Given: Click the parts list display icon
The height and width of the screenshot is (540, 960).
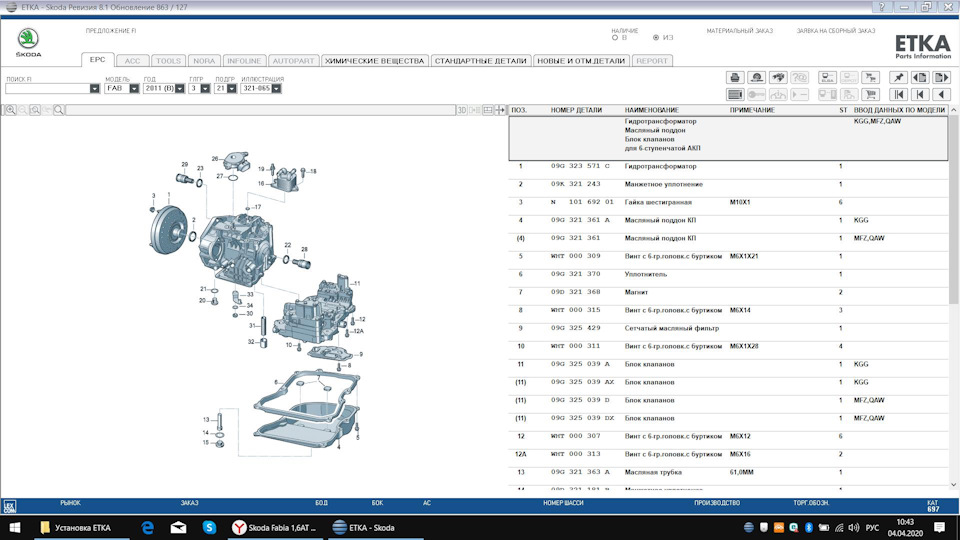Looking at the screenshot, I should [x=735, y=94].
